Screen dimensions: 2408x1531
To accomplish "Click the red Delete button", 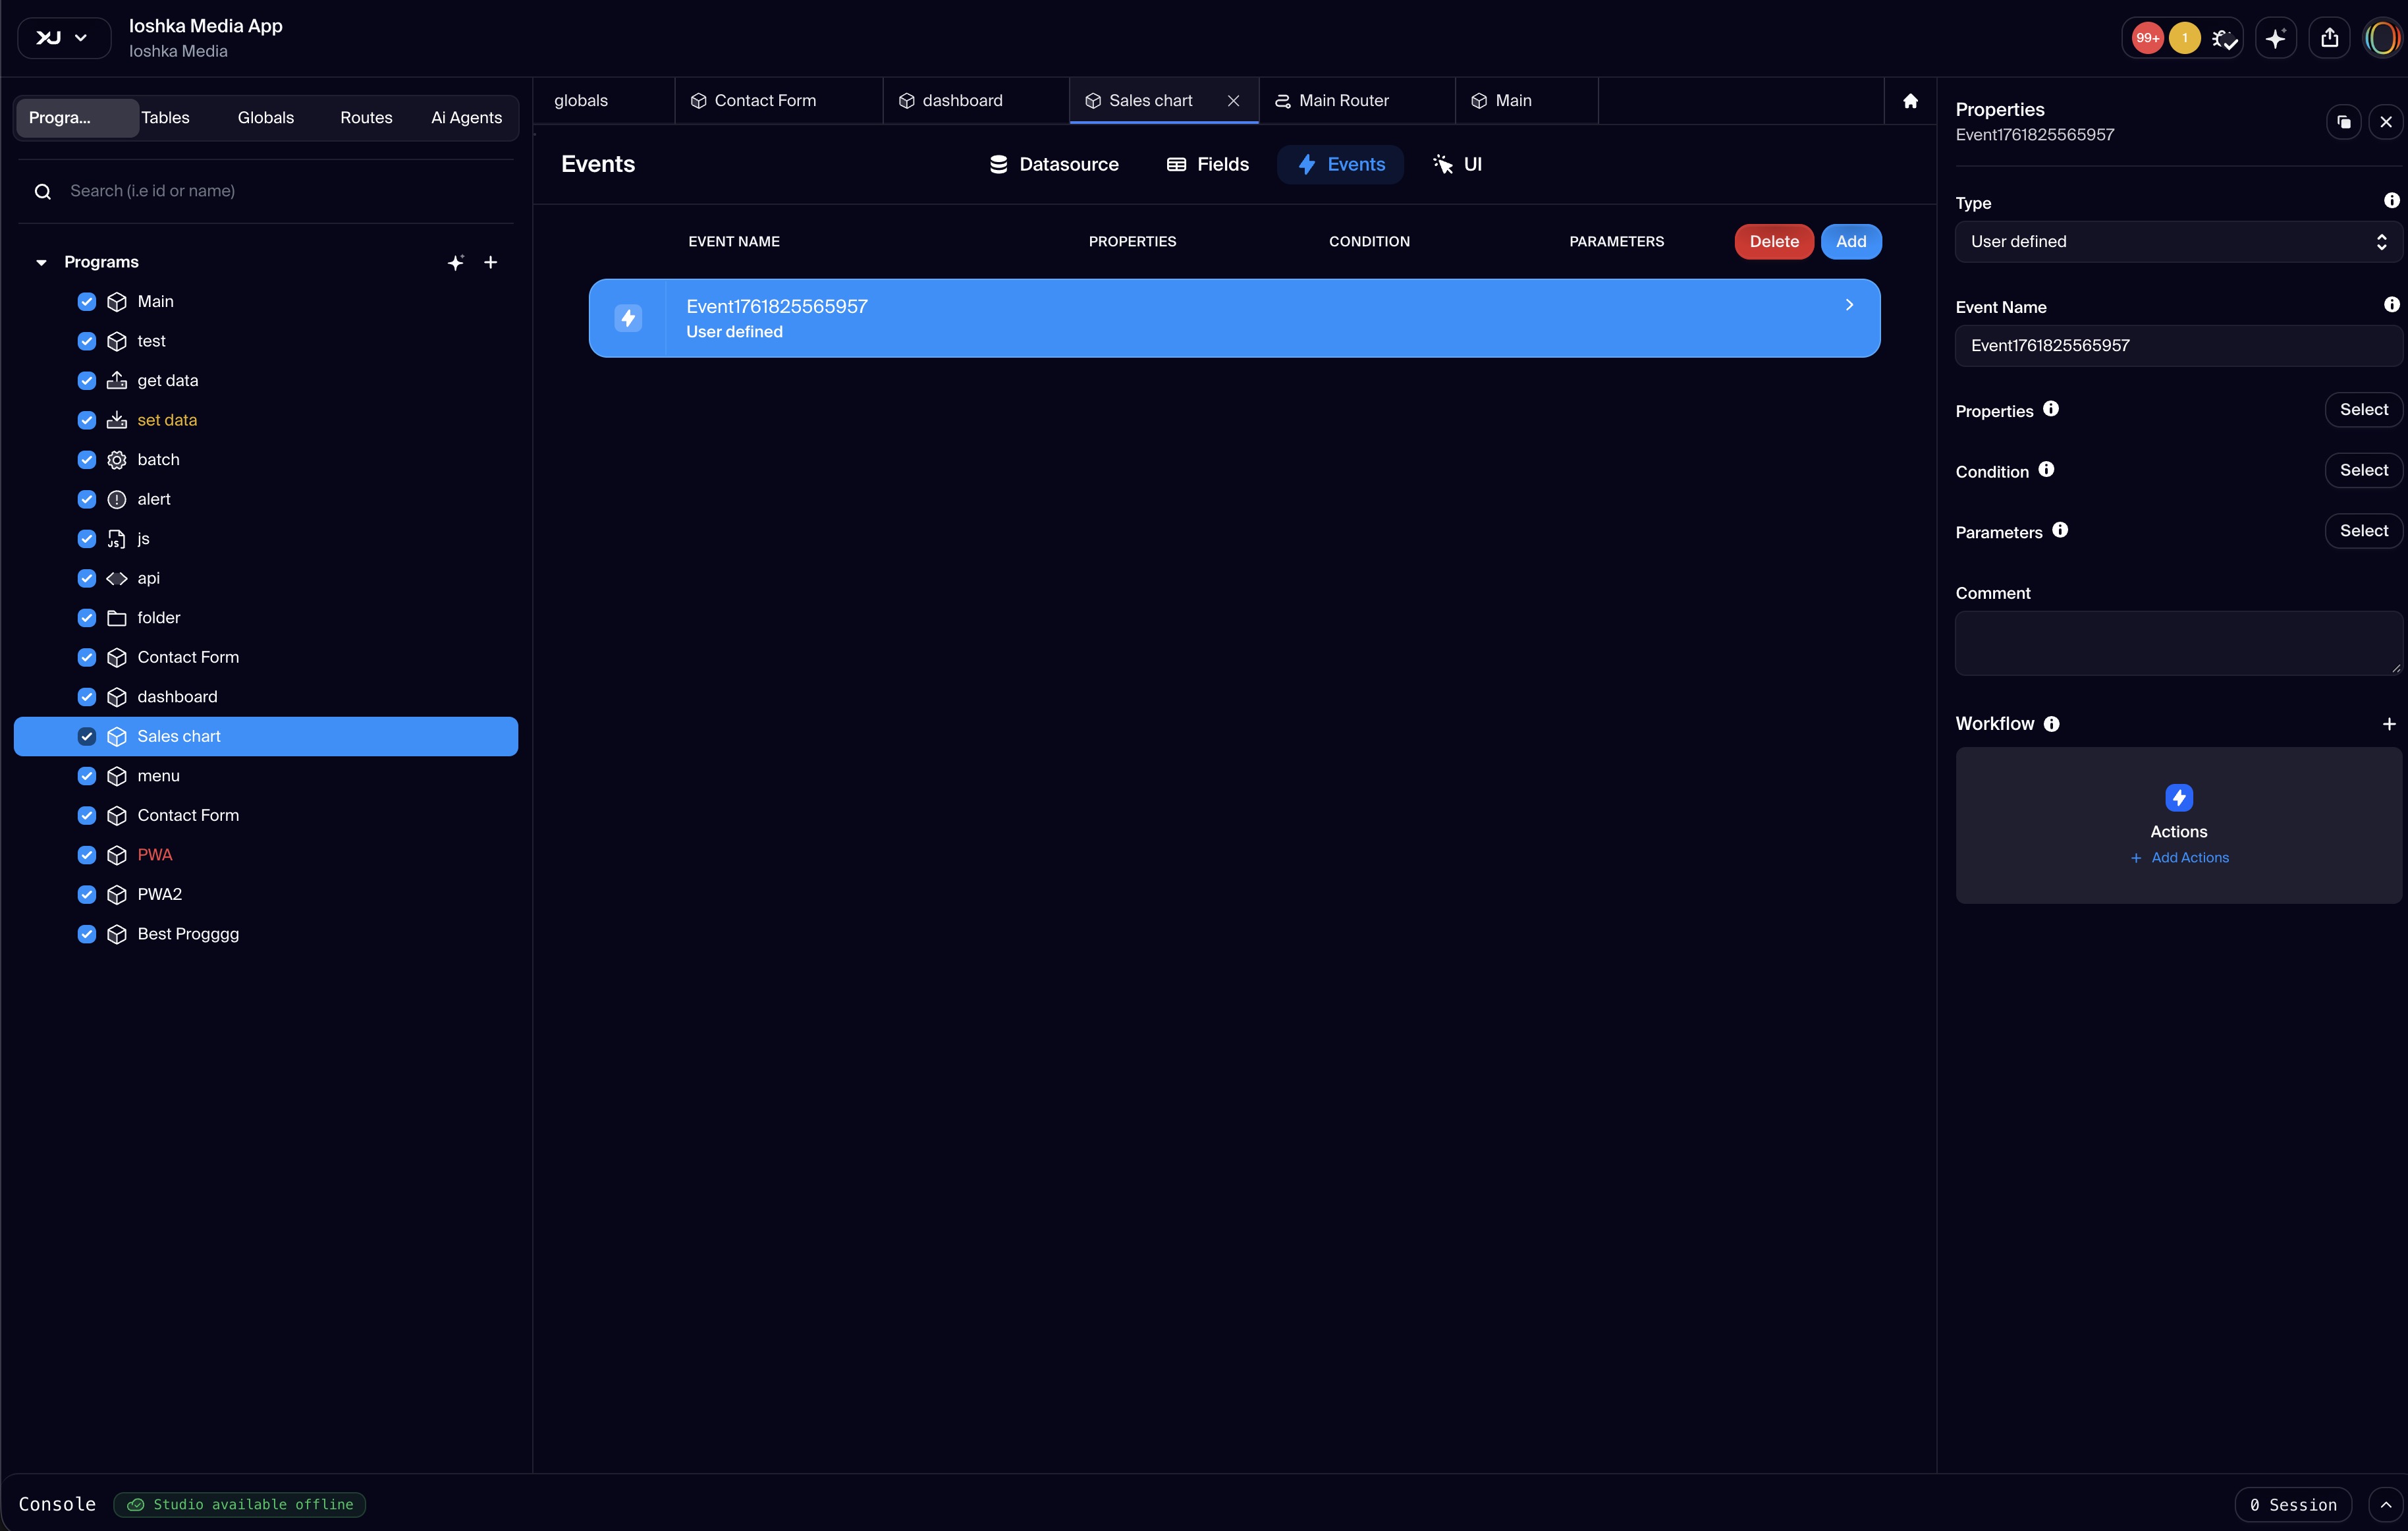I will [x=1774, y=242].
